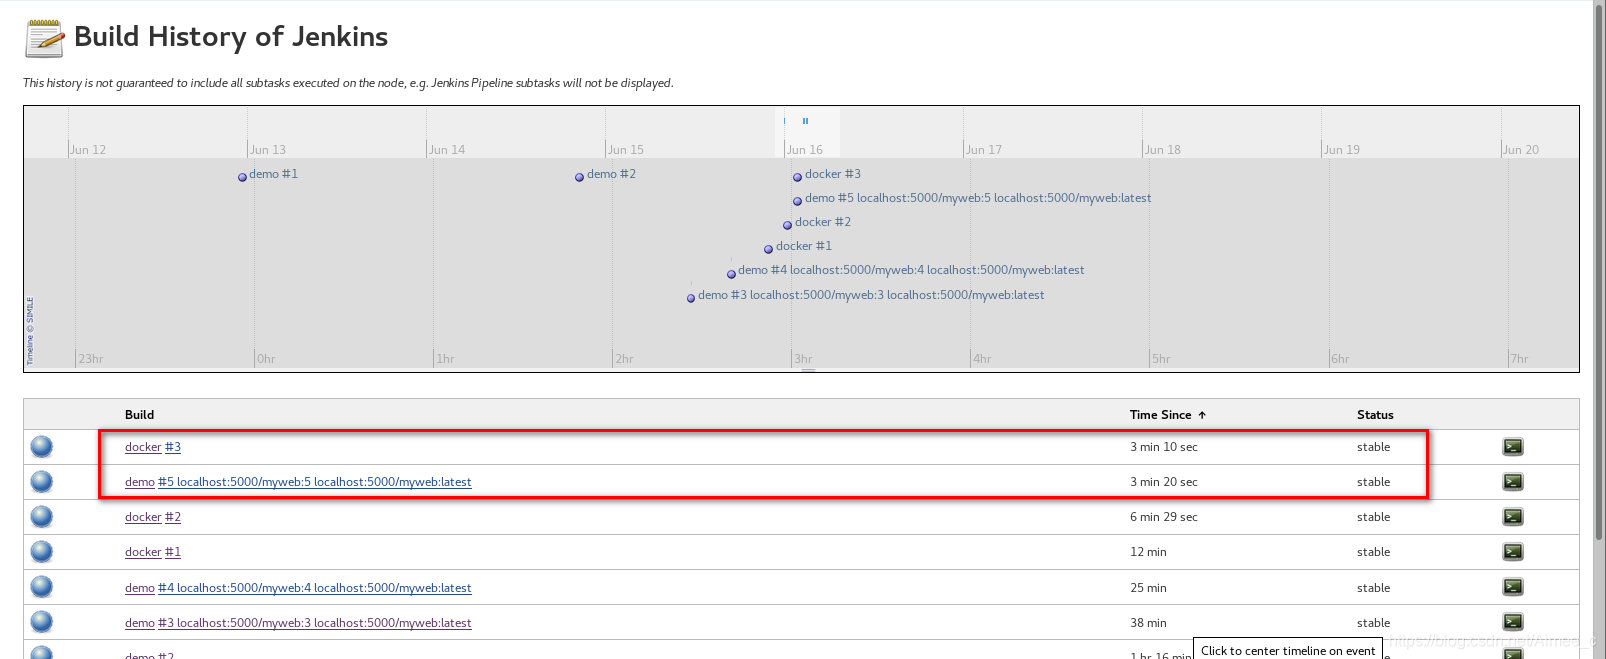The height and width of the screenshot is (659, 1606).
Task: Click '12 min' time cell
Action: pos(1148,552)
